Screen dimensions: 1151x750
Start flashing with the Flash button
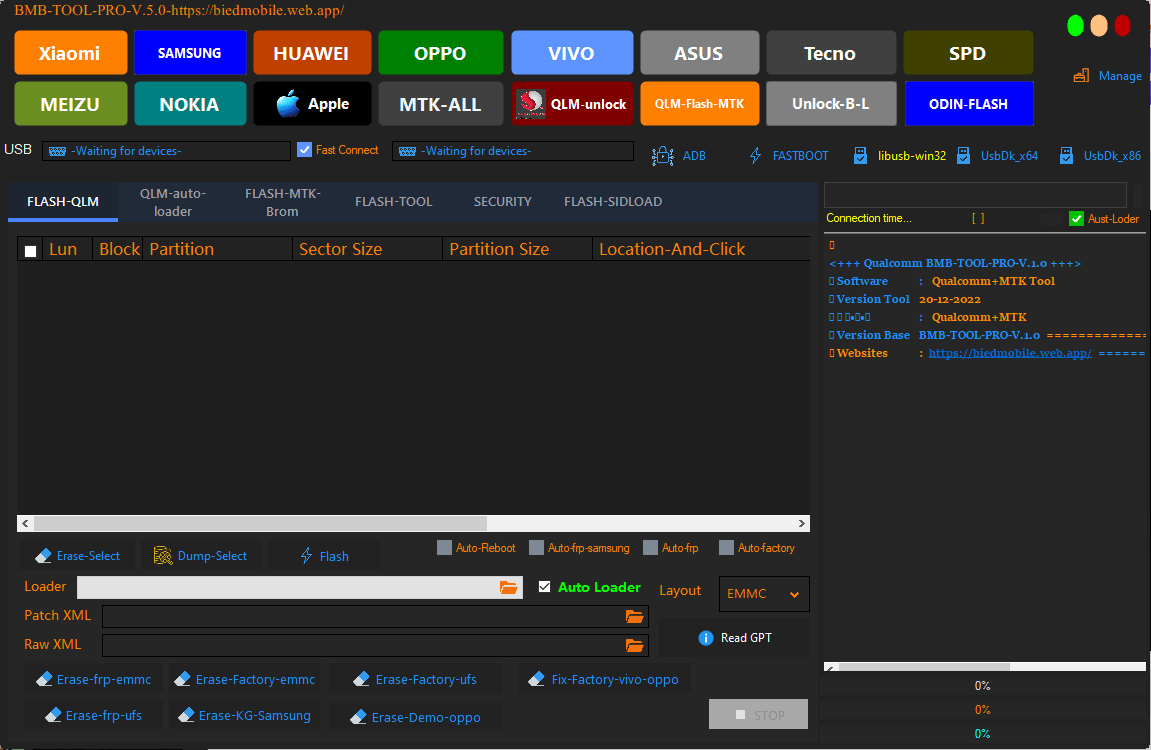(323, 555)
